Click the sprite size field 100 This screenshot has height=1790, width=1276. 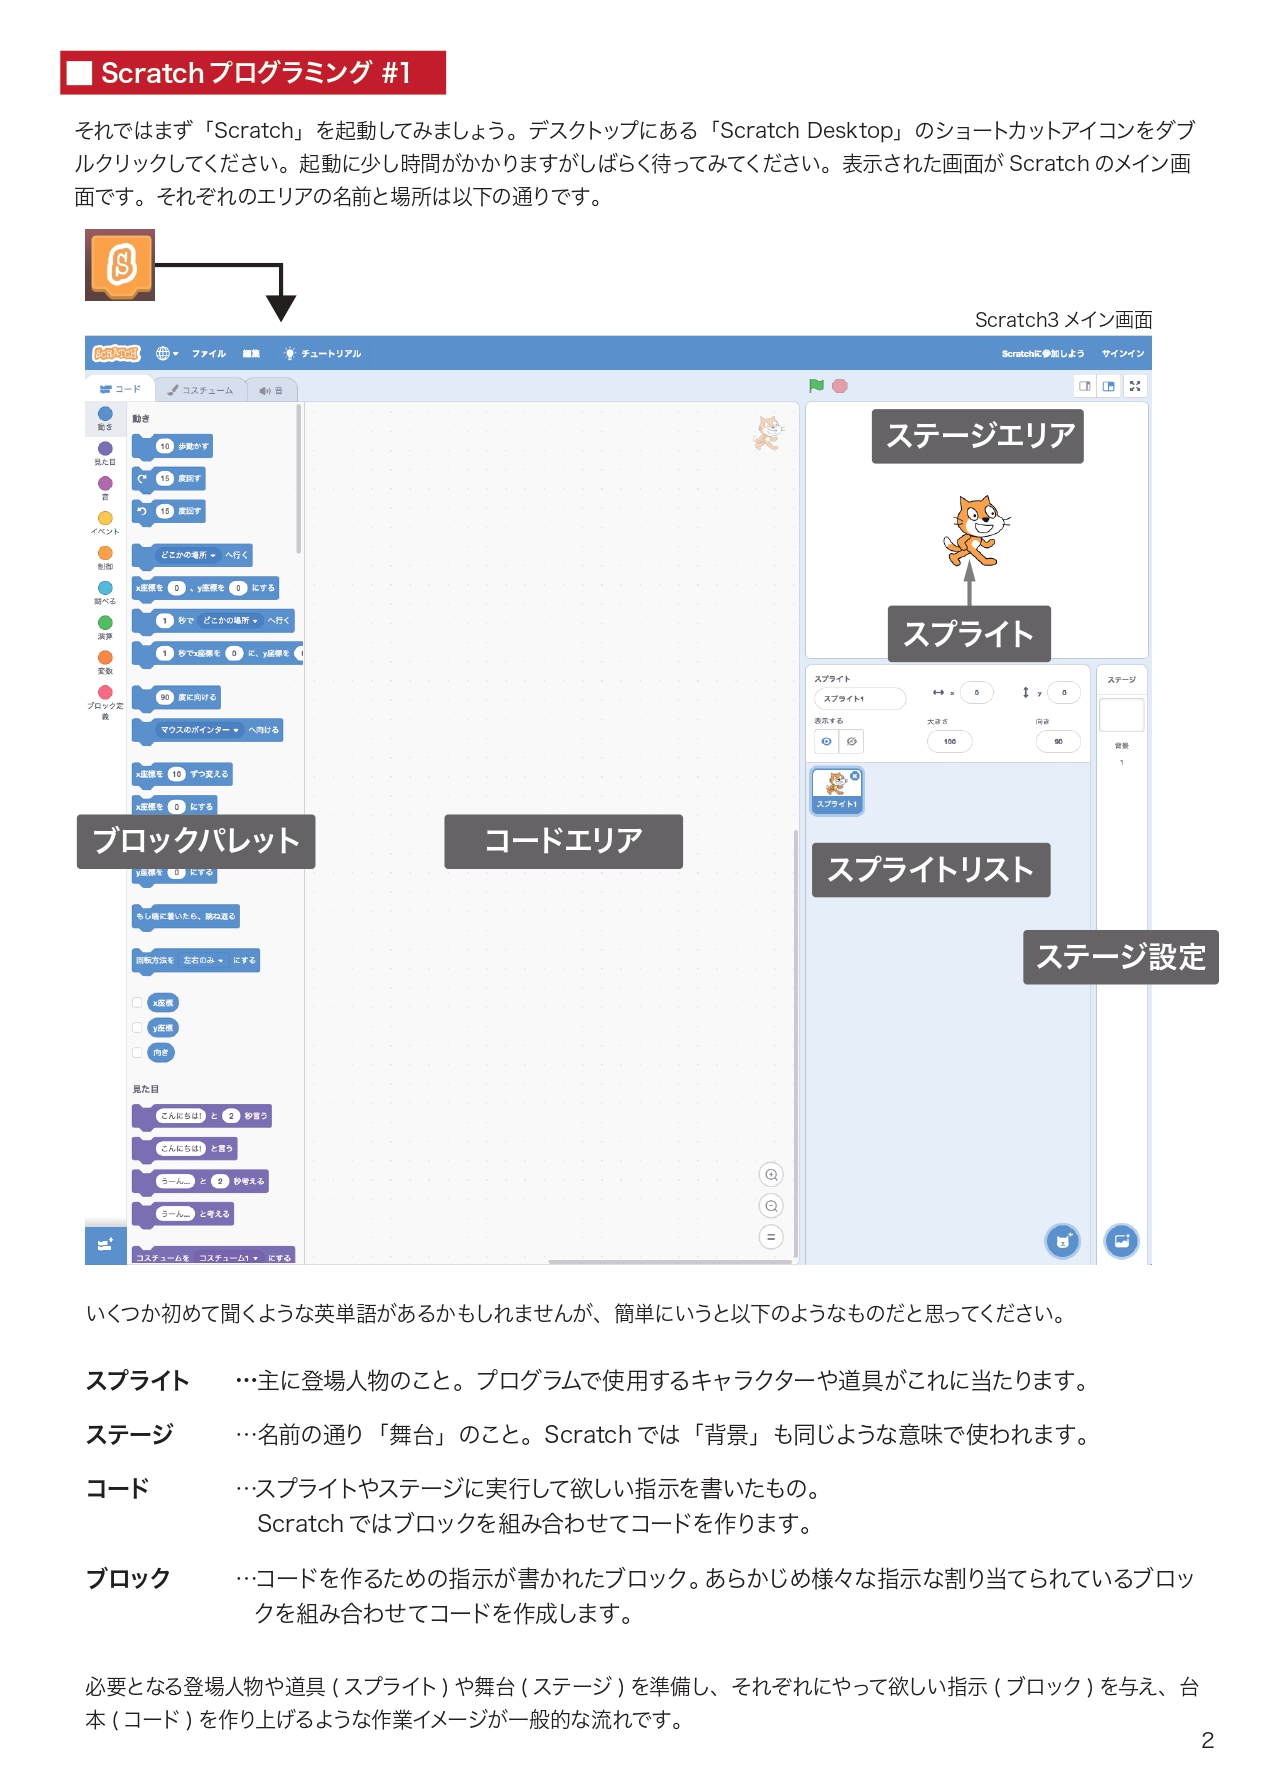[x=950, y=742]
